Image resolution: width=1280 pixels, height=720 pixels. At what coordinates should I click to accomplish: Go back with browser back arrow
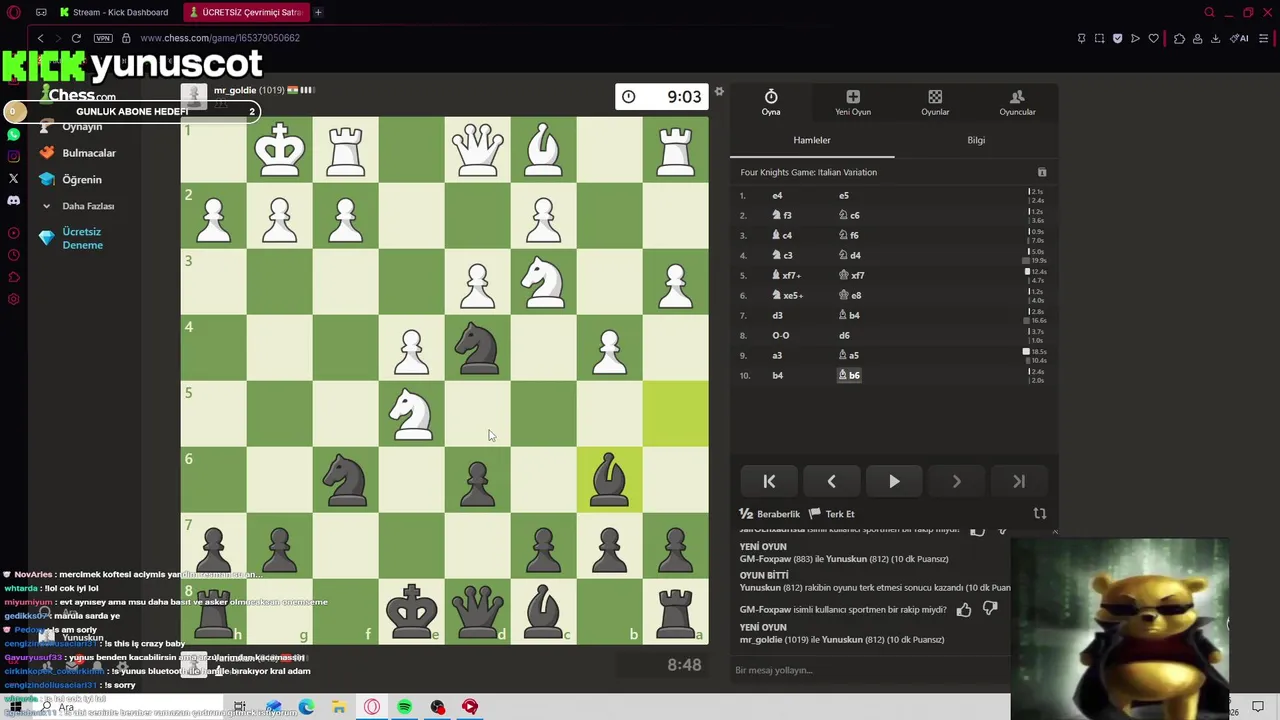(40, 38)
